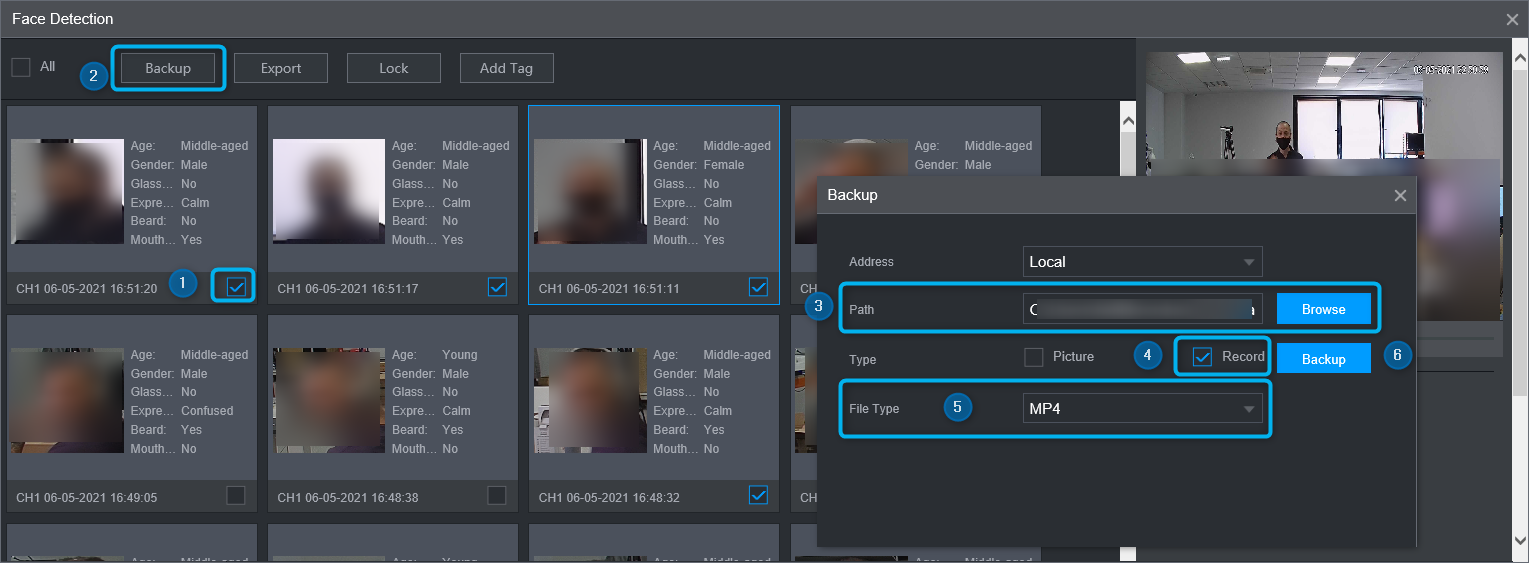The image size is (1529, 563).
Task: Open the File Type dropdown showing MP4
Action: [1143, 409]
